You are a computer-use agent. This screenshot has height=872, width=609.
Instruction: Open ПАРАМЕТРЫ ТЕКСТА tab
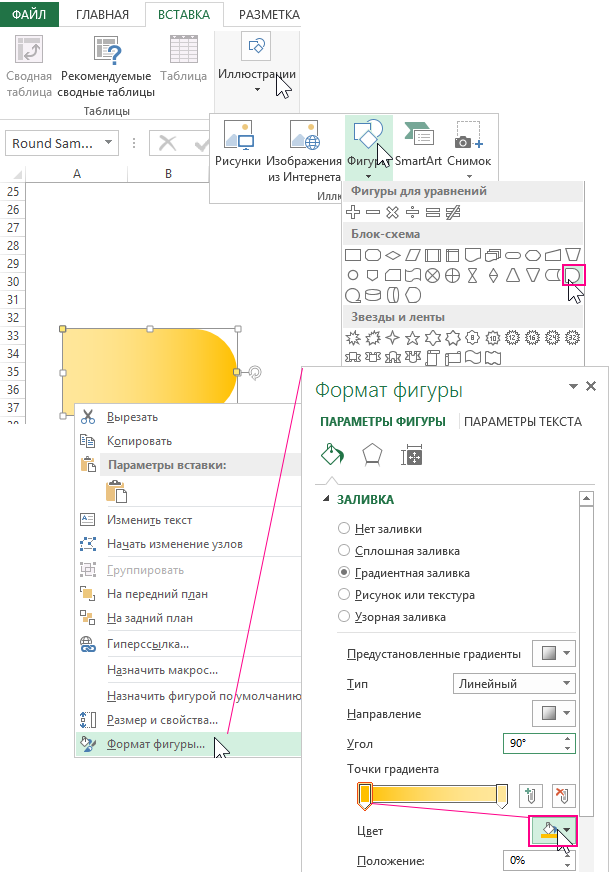click(523, 422)
